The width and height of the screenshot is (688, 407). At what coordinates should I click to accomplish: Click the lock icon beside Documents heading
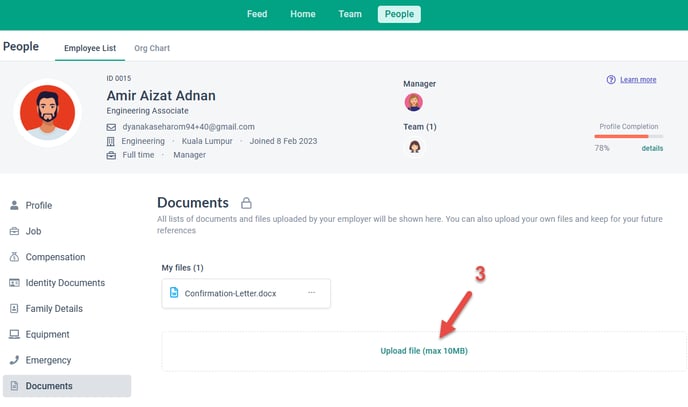pos(246,203)
